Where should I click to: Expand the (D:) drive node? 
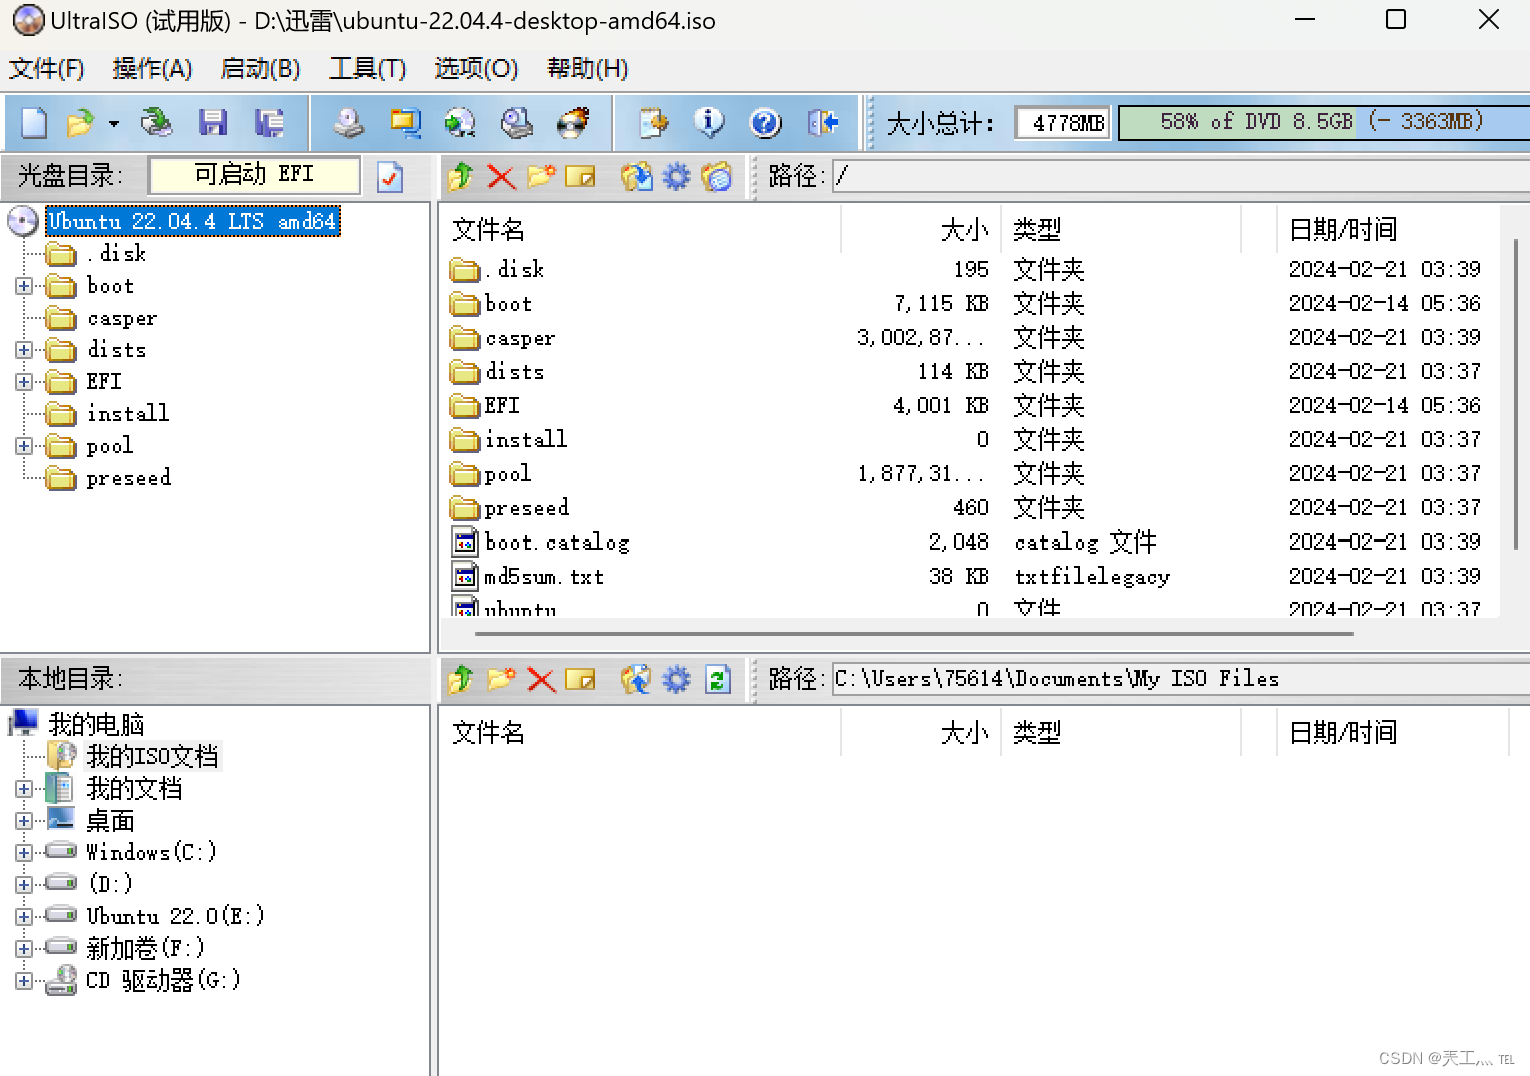24,885
